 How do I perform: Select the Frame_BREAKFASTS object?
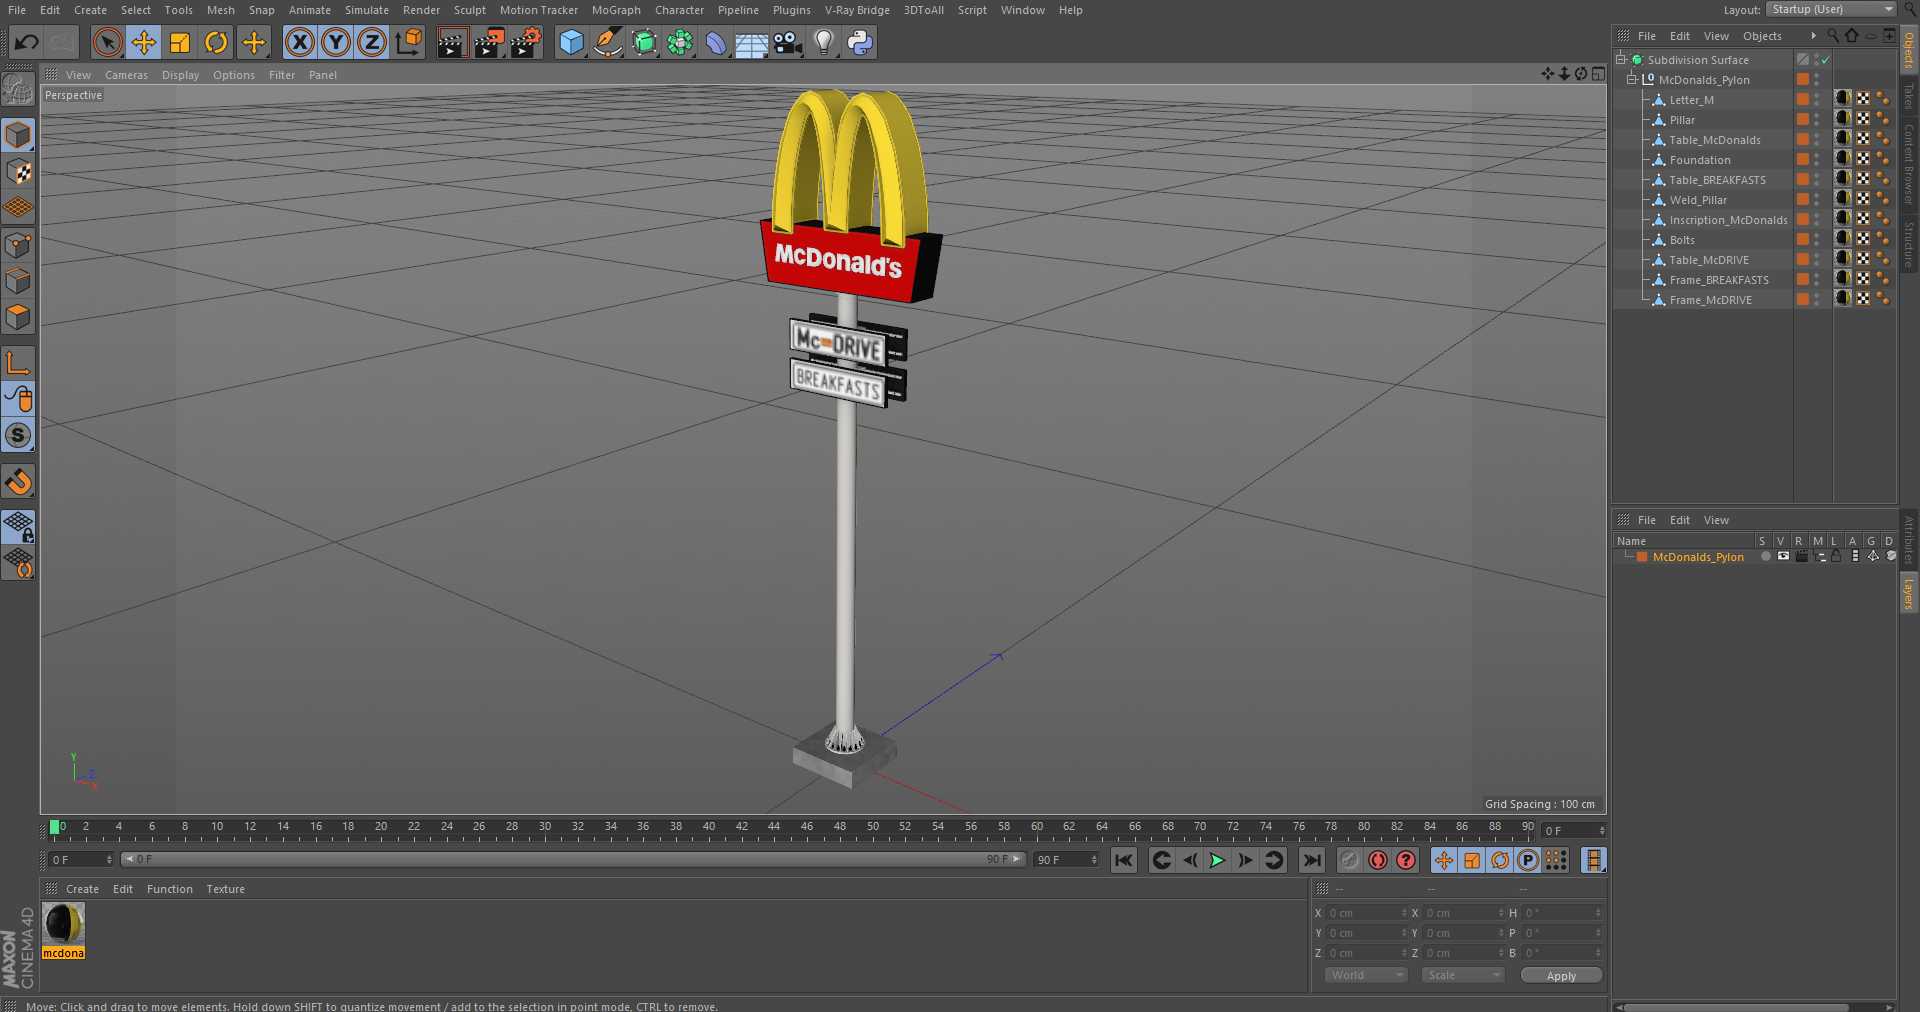pyautogui.click(x=1719, y=280)
